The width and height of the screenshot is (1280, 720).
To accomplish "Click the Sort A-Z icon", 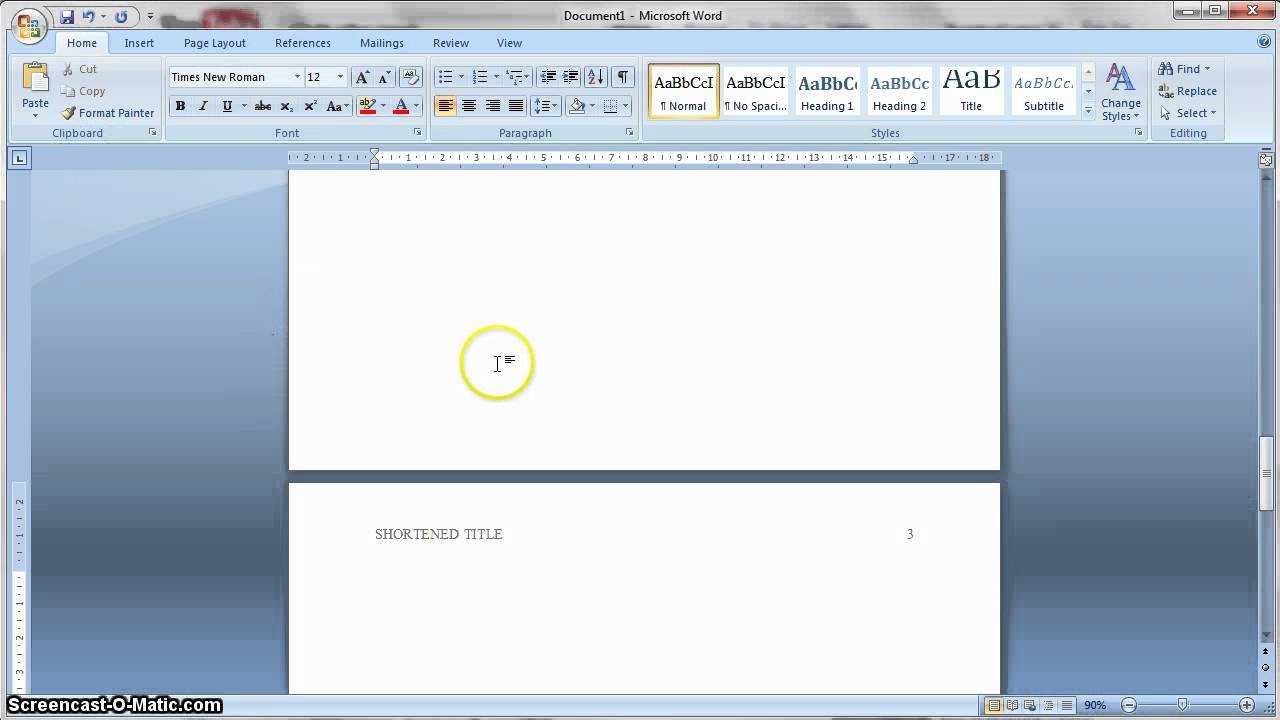I will [x=594, y=76].
